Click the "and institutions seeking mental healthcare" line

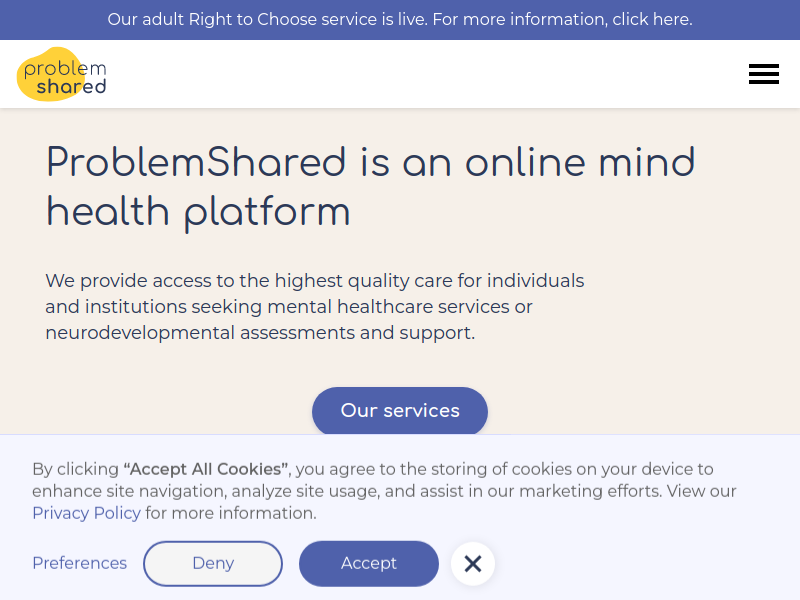289,307
